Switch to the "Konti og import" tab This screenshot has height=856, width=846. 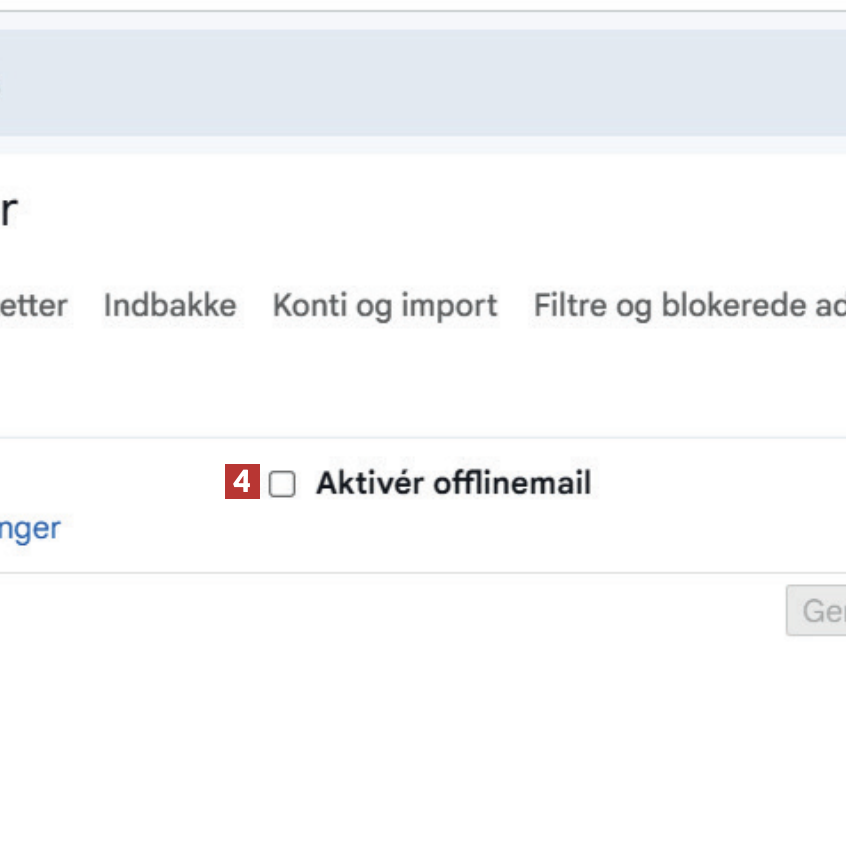coord(385,305)
